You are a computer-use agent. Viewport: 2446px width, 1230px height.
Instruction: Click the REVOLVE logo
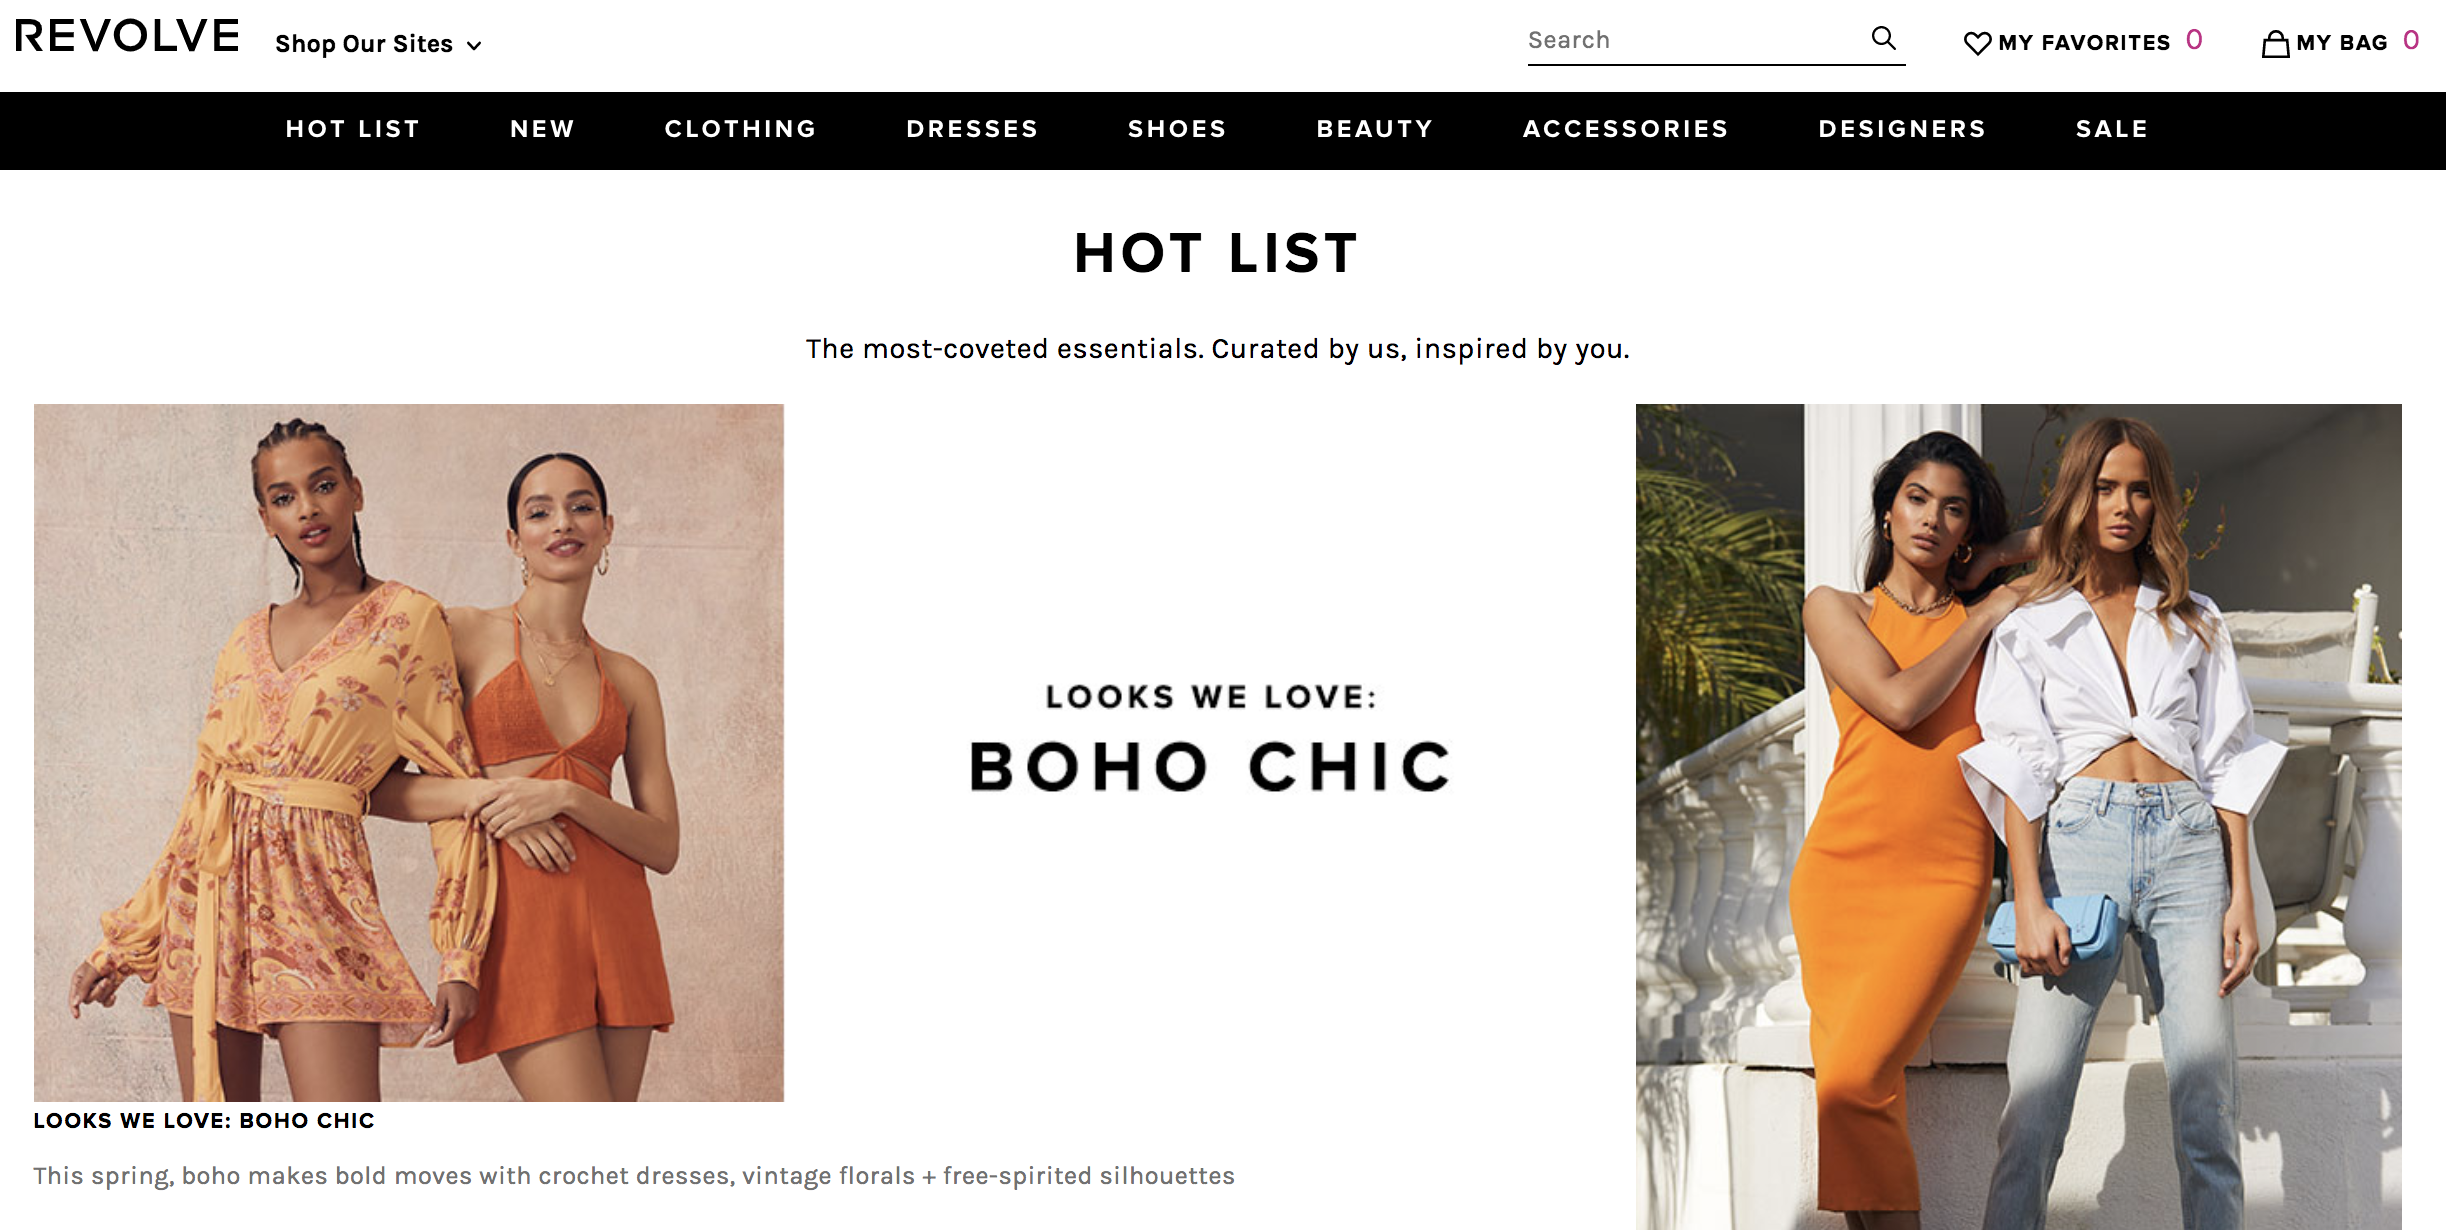127,36
